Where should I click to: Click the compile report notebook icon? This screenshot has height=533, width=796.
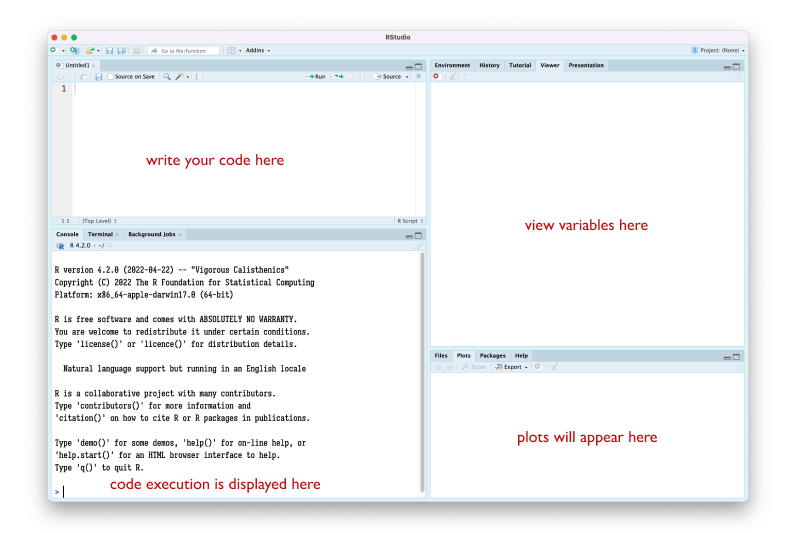(x=199, y=77)
